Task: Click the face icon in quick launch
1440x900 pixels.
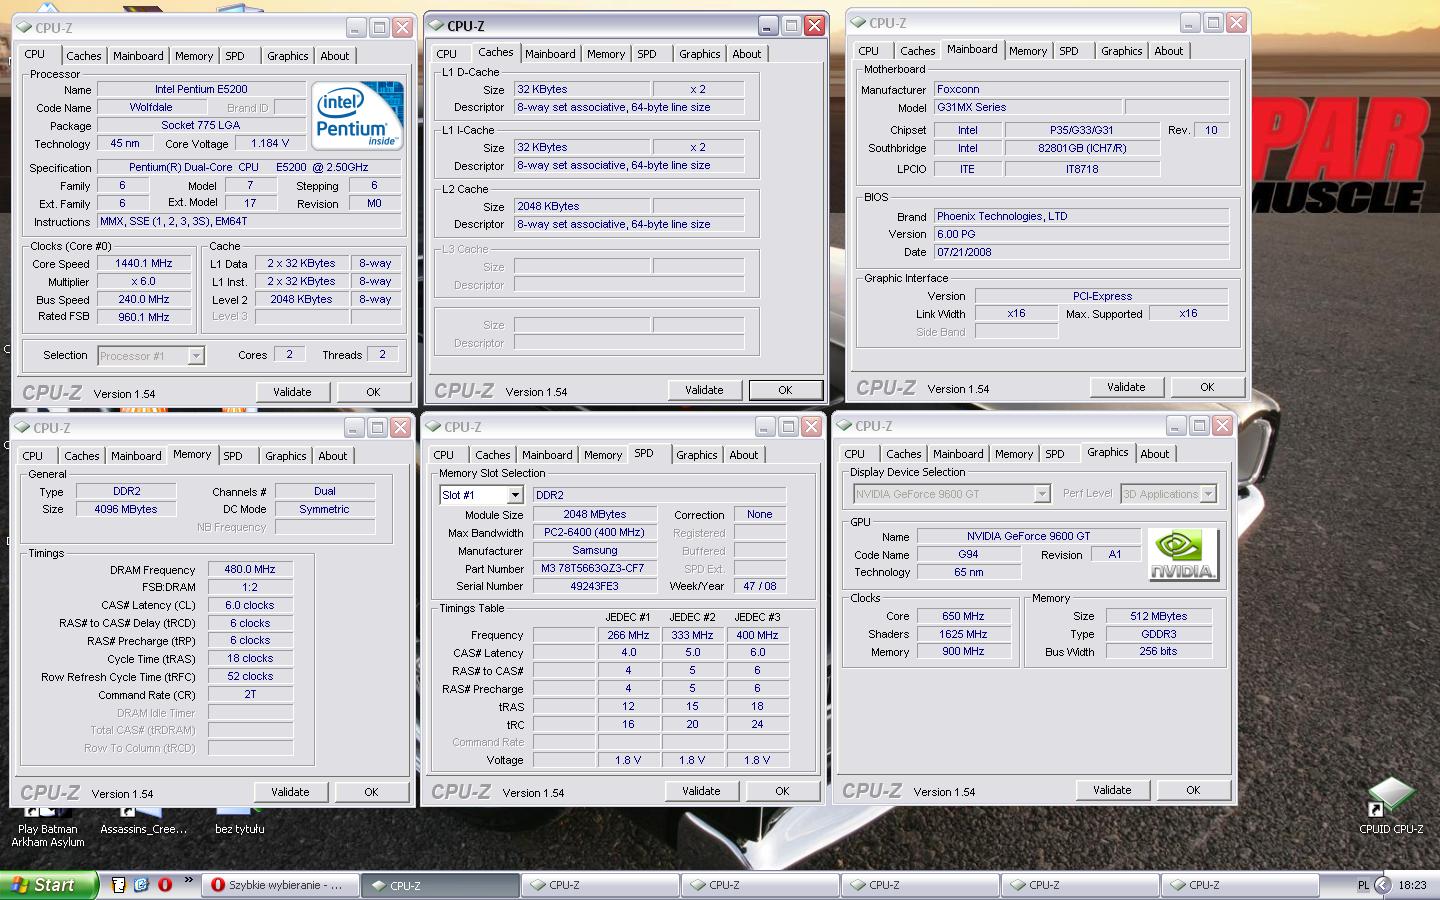Action: click(119, 885)
